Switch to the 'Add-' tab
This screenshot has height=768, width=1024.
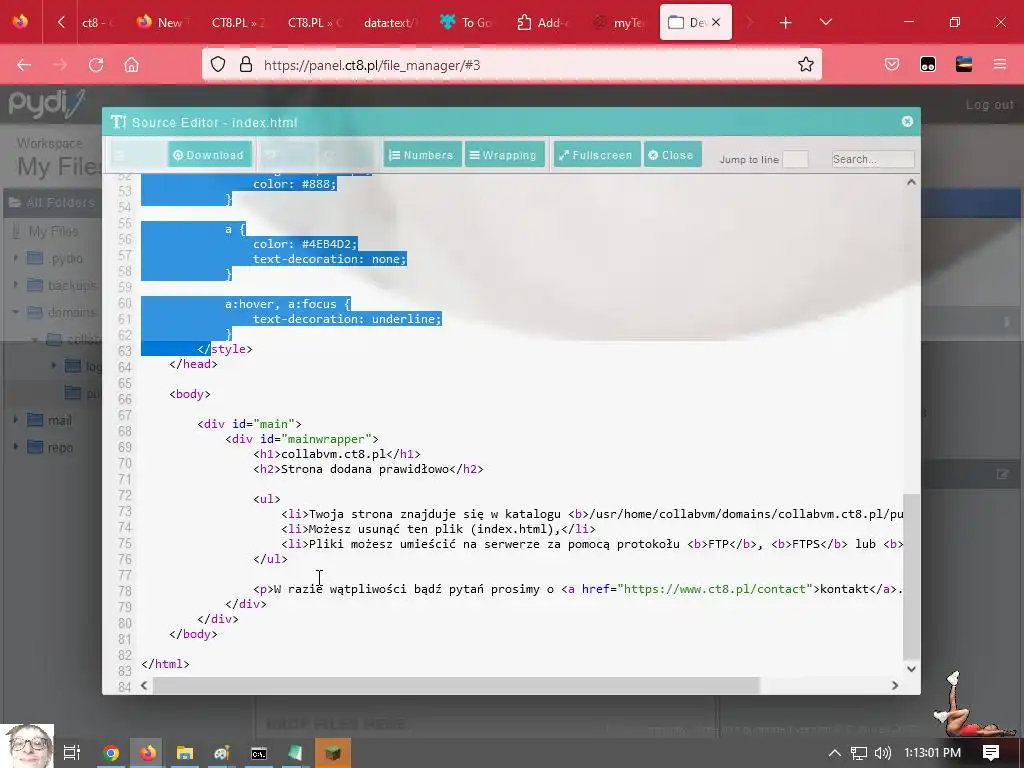tap(543, 23)
